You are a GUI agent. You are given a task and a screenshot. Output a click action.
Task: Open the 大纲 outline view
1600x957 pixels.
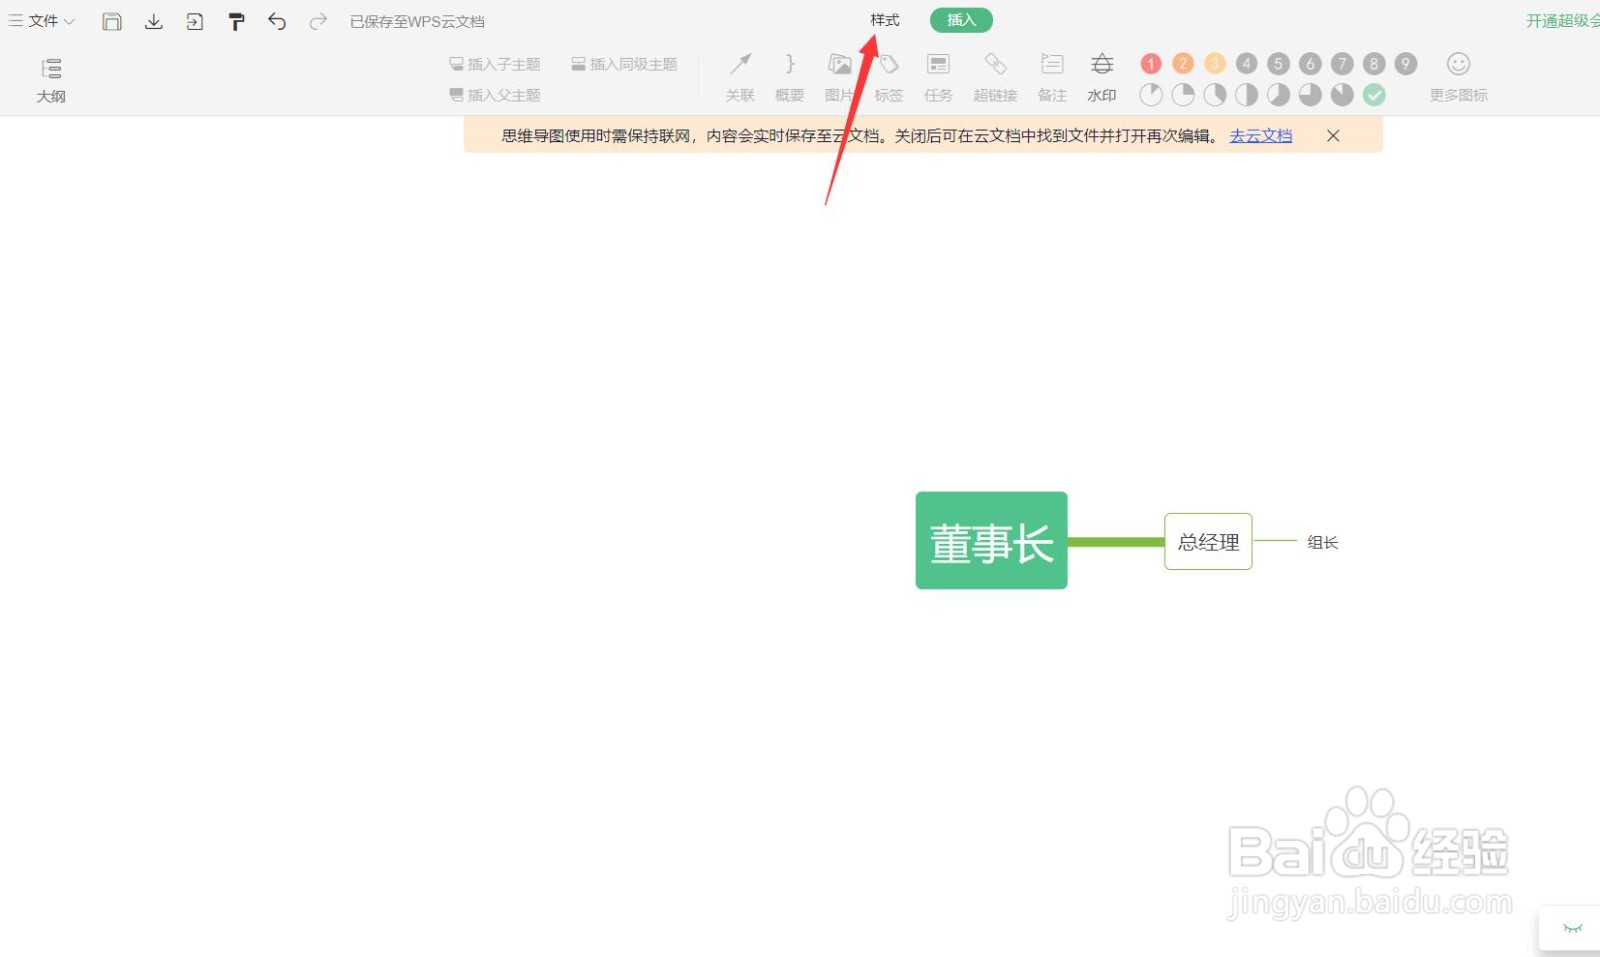point(51,80)
